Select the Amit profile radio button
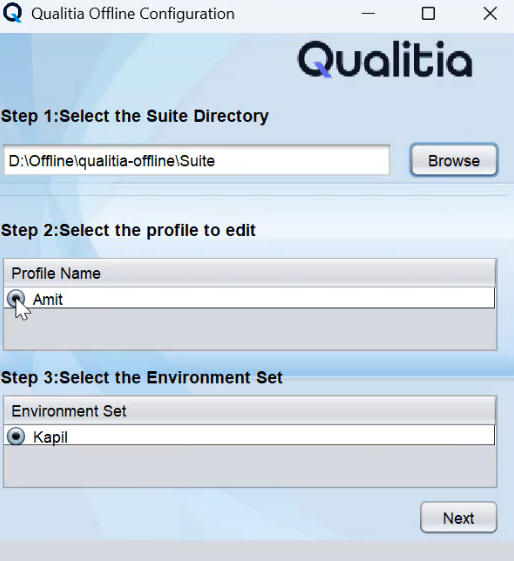The height and width of the screenshot is (561, 514). 16,298
